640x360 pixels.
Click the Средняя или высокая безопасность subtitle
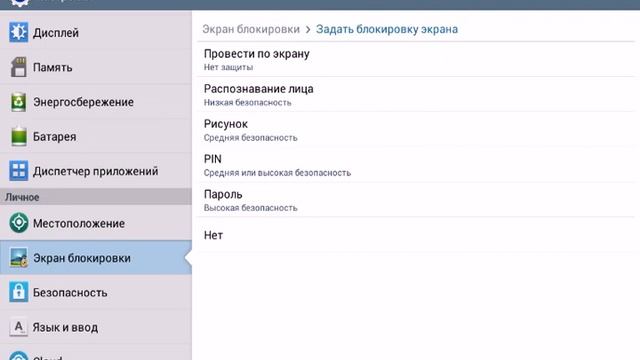277,173
